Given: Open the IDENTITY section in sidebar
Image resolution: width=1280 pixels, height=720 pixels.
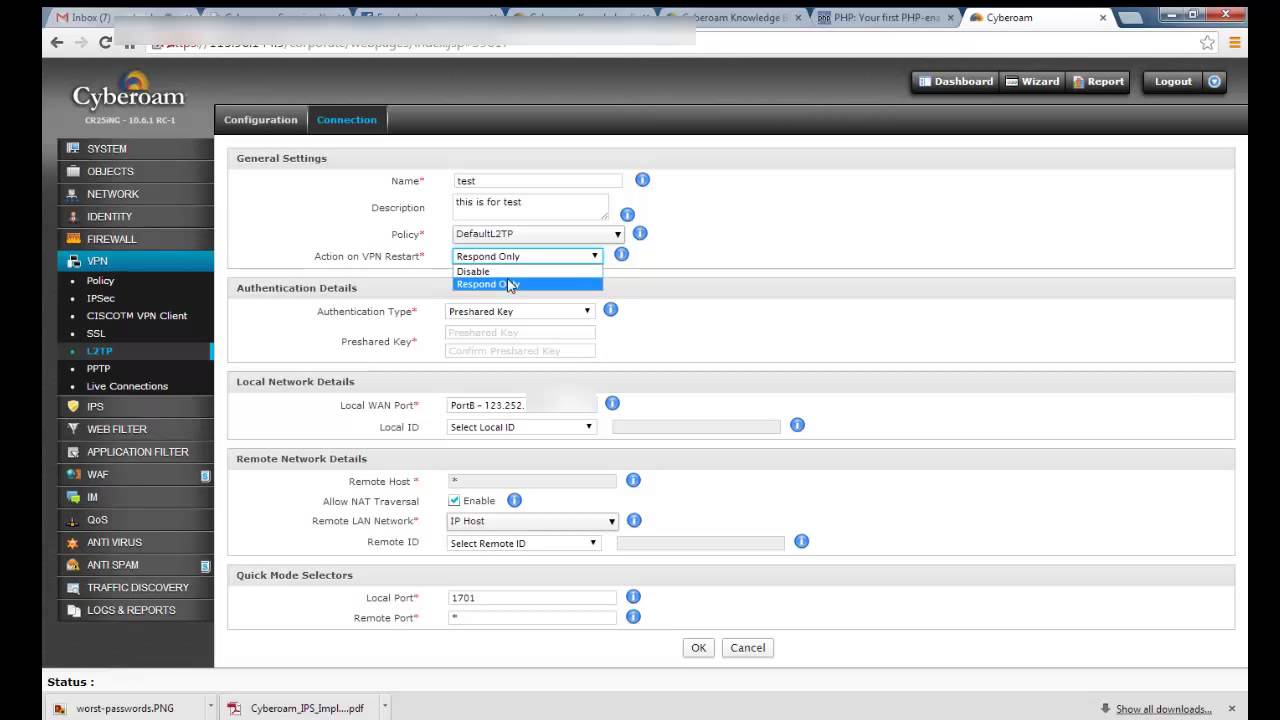Looking at the screenshot, I should click(136, 216).
